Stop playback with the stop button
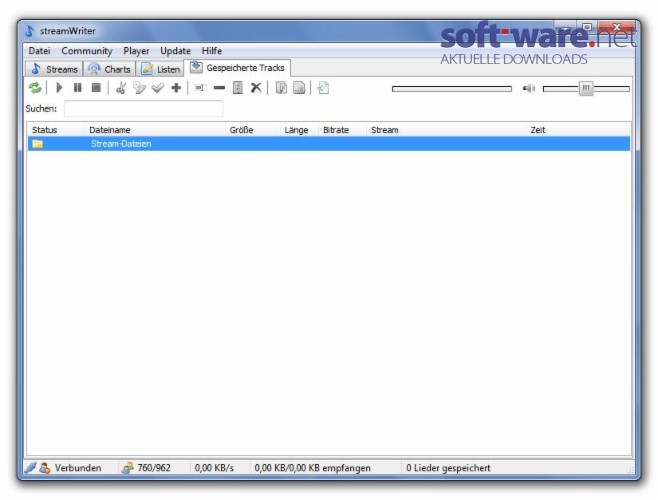 96,88
